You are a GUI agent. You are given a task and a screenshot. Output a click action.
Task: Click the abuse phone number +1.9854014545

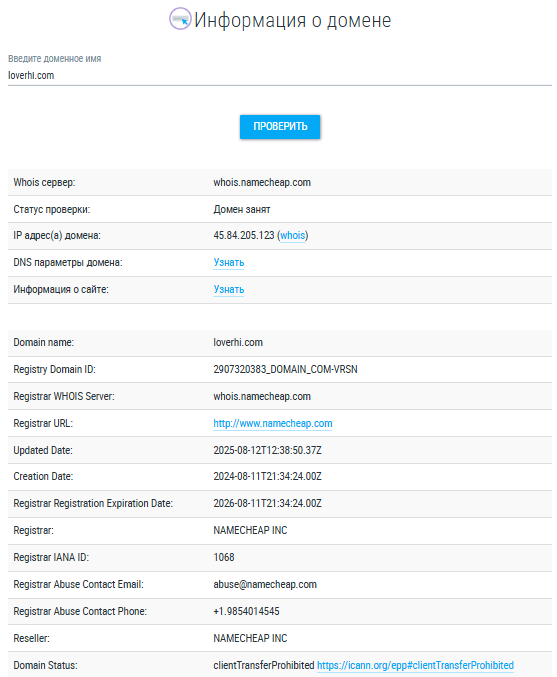pos(246,611)
